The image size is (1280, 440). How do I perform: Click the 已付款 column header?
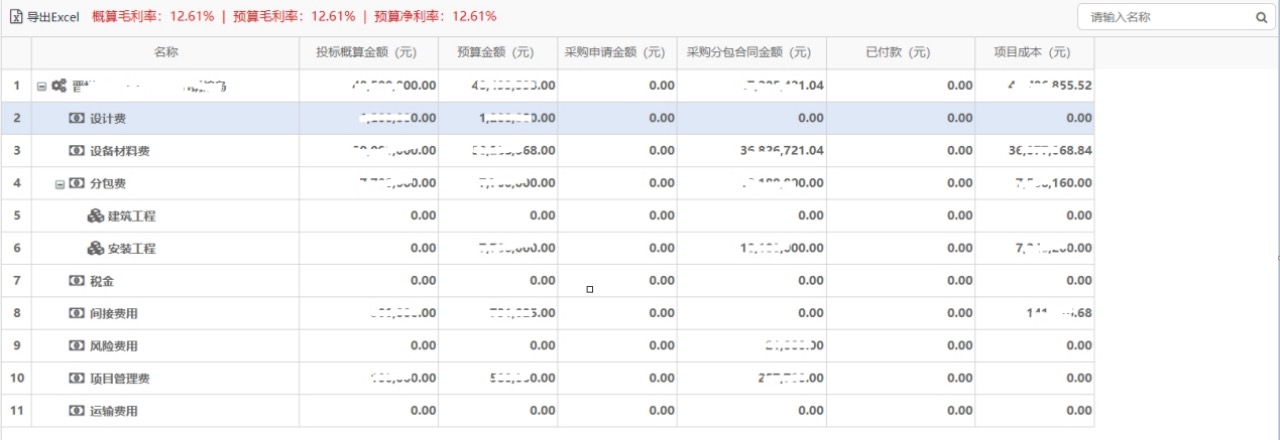point(899,52)
